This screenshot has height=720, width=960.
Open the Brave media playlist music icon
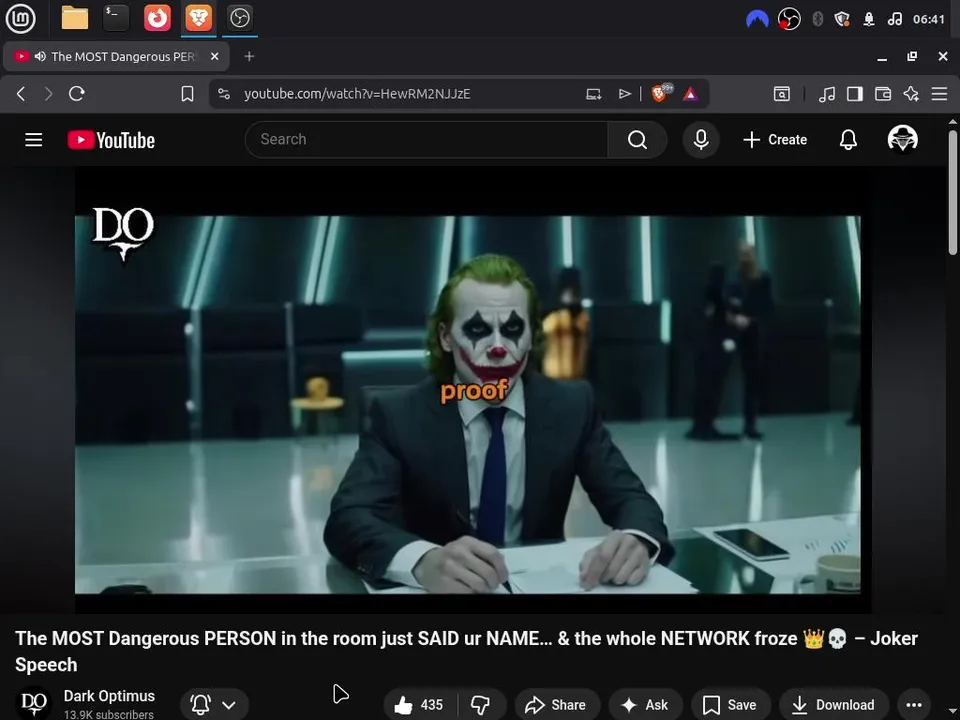click(827, 94)
